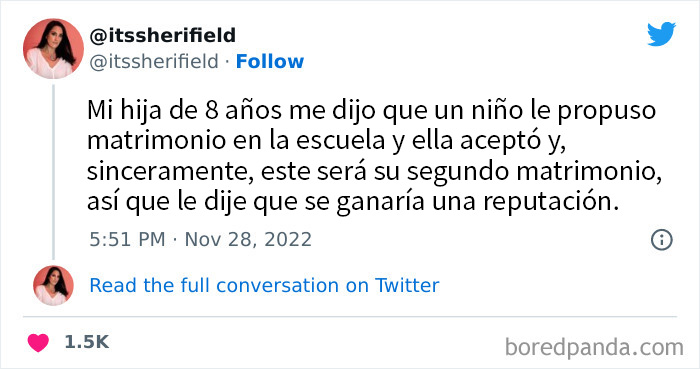Image resolution: width=700 pixels, height=369 pixels.
Task: Click the small avatar beside conversation link
Action: 53,286
